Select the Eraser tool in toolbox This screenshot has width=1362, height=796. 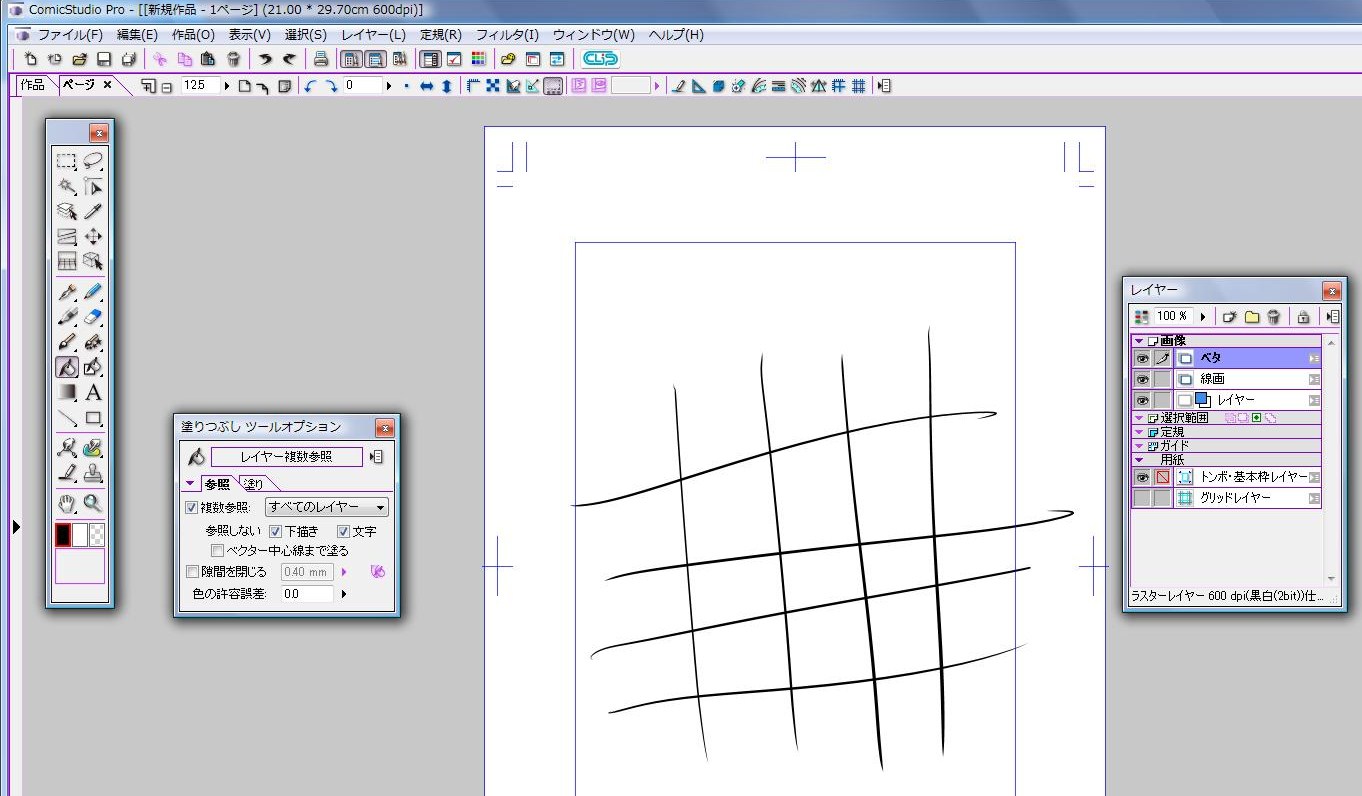click(93, 316)
